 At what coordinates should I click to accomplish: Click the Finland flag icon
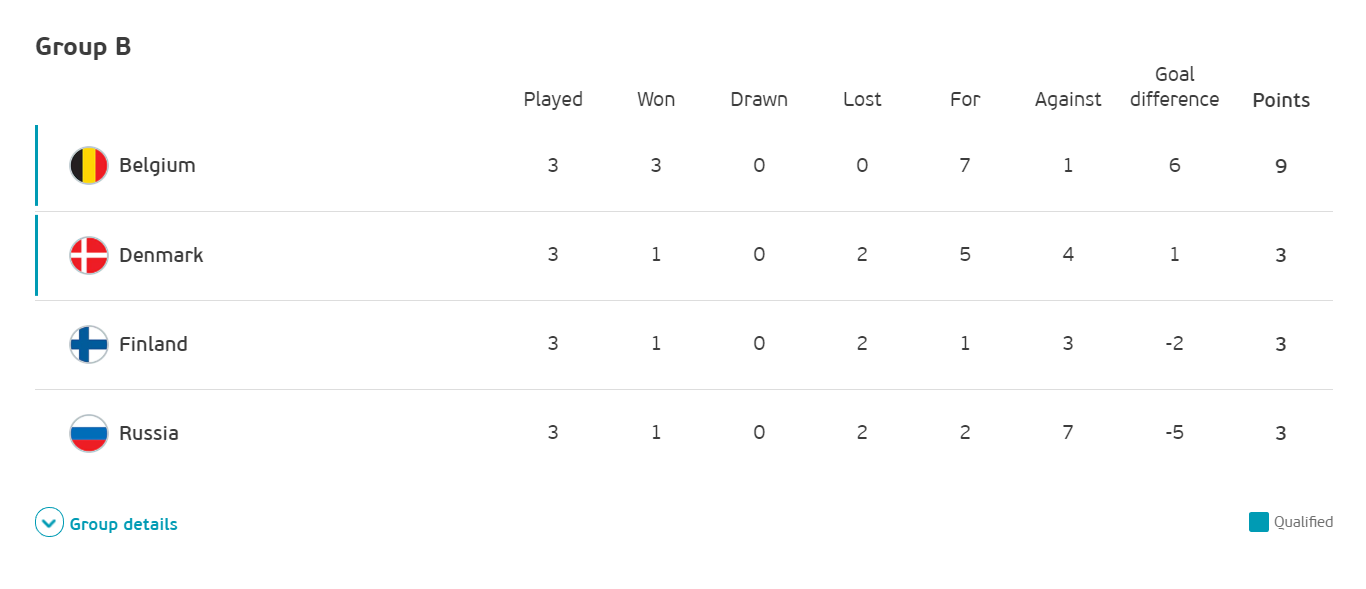pos(89,344)
